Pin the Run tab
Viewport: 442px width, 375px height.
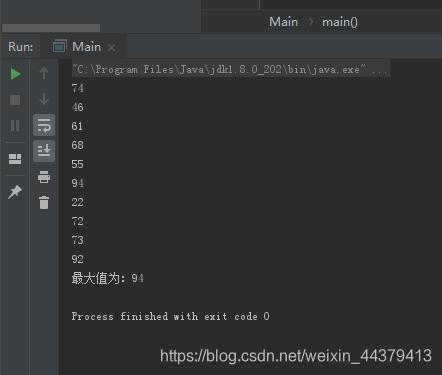click(15, 192)
